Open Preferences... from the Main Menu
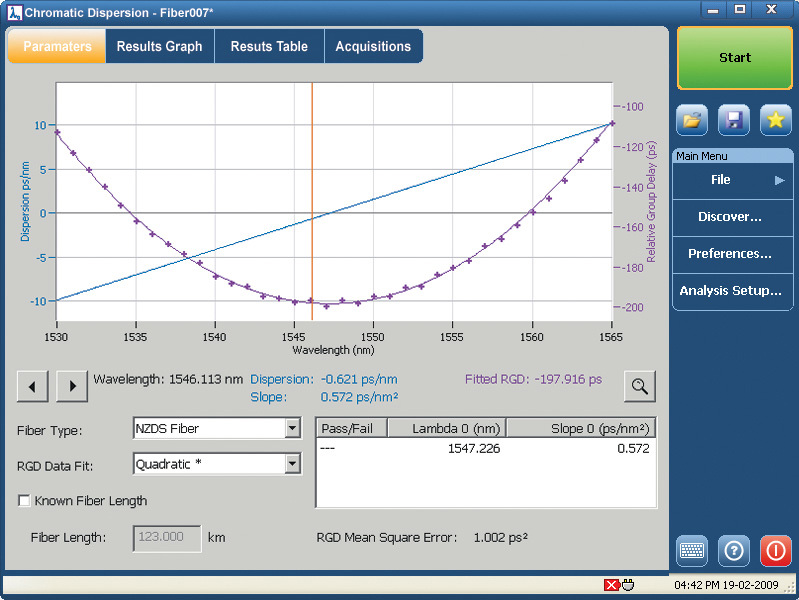The width and height of the screenshot is (799, 600). tap(733, 254)
